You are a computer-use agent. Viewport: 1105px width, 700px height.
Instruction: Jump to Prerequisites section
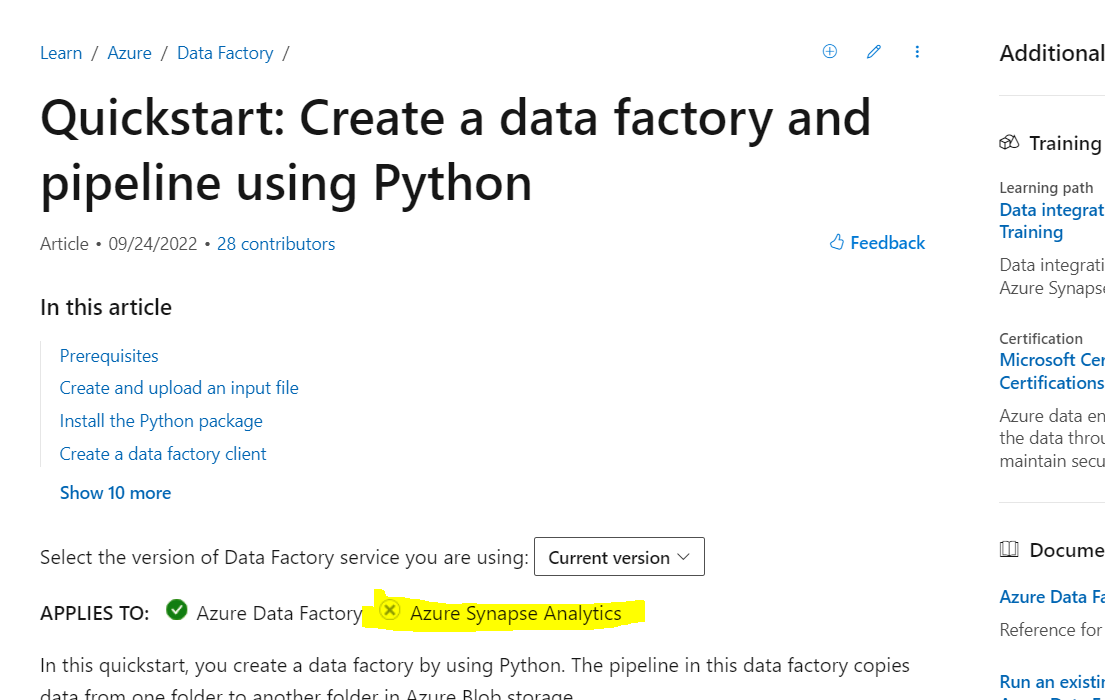(x=109, y=356)
